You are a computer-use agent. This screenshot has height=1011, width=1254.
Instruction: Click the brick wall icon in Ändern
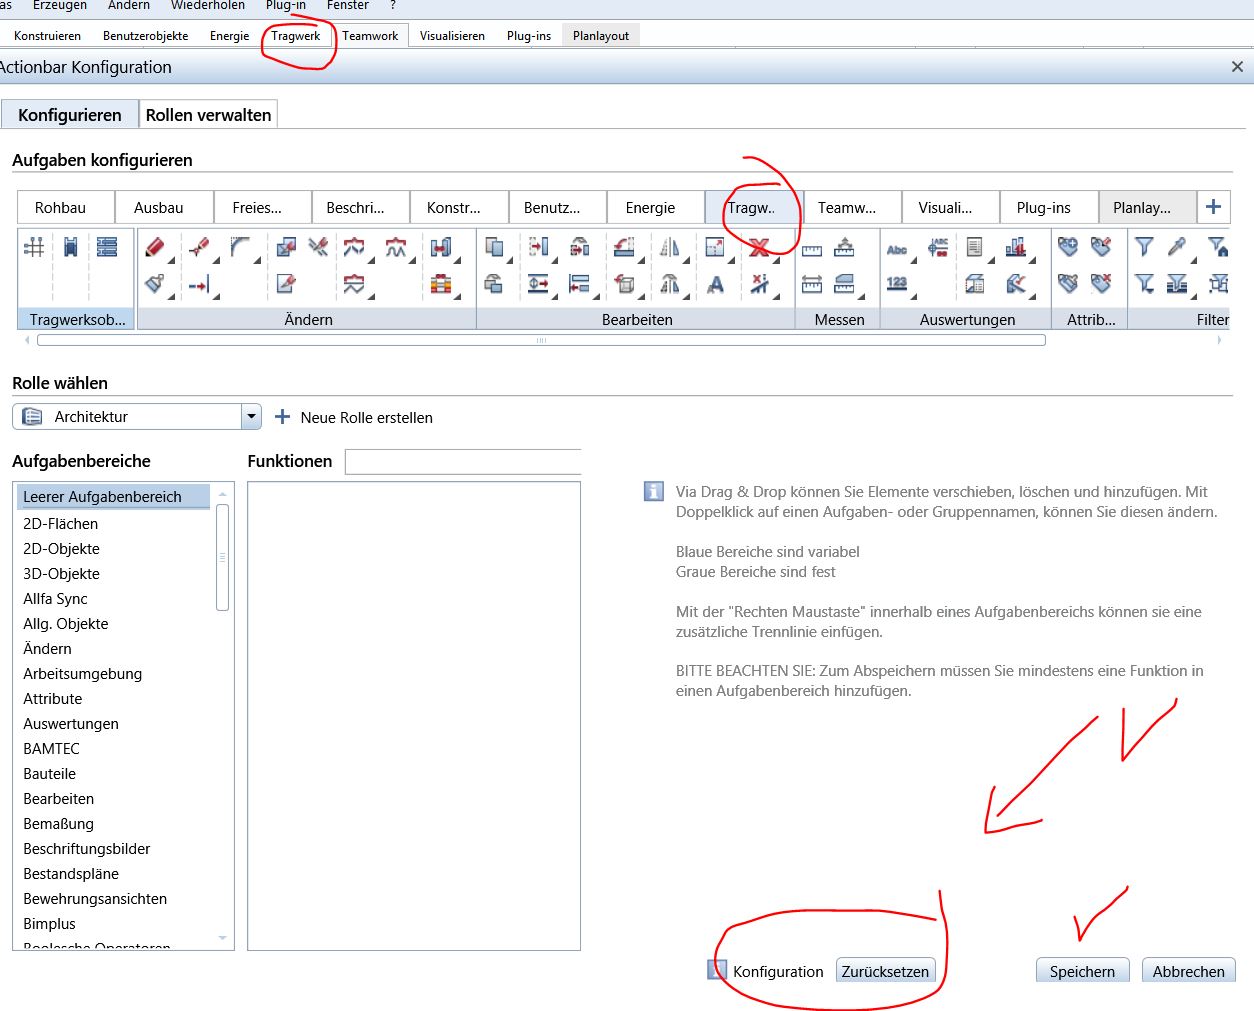pos(441,285)
